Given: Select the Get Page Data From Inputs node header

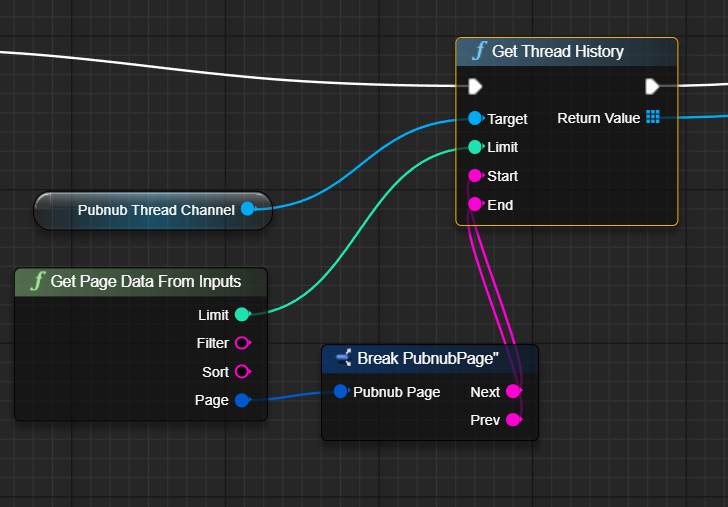Looking at the screenshot, I should point(145,282).
